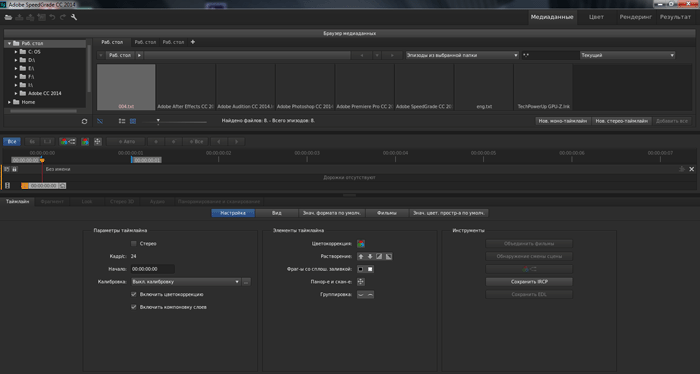Open Эпизоды из выбранной папки dropdown
The height and width of the screenshot is (374, 700).
click(462, 55)
